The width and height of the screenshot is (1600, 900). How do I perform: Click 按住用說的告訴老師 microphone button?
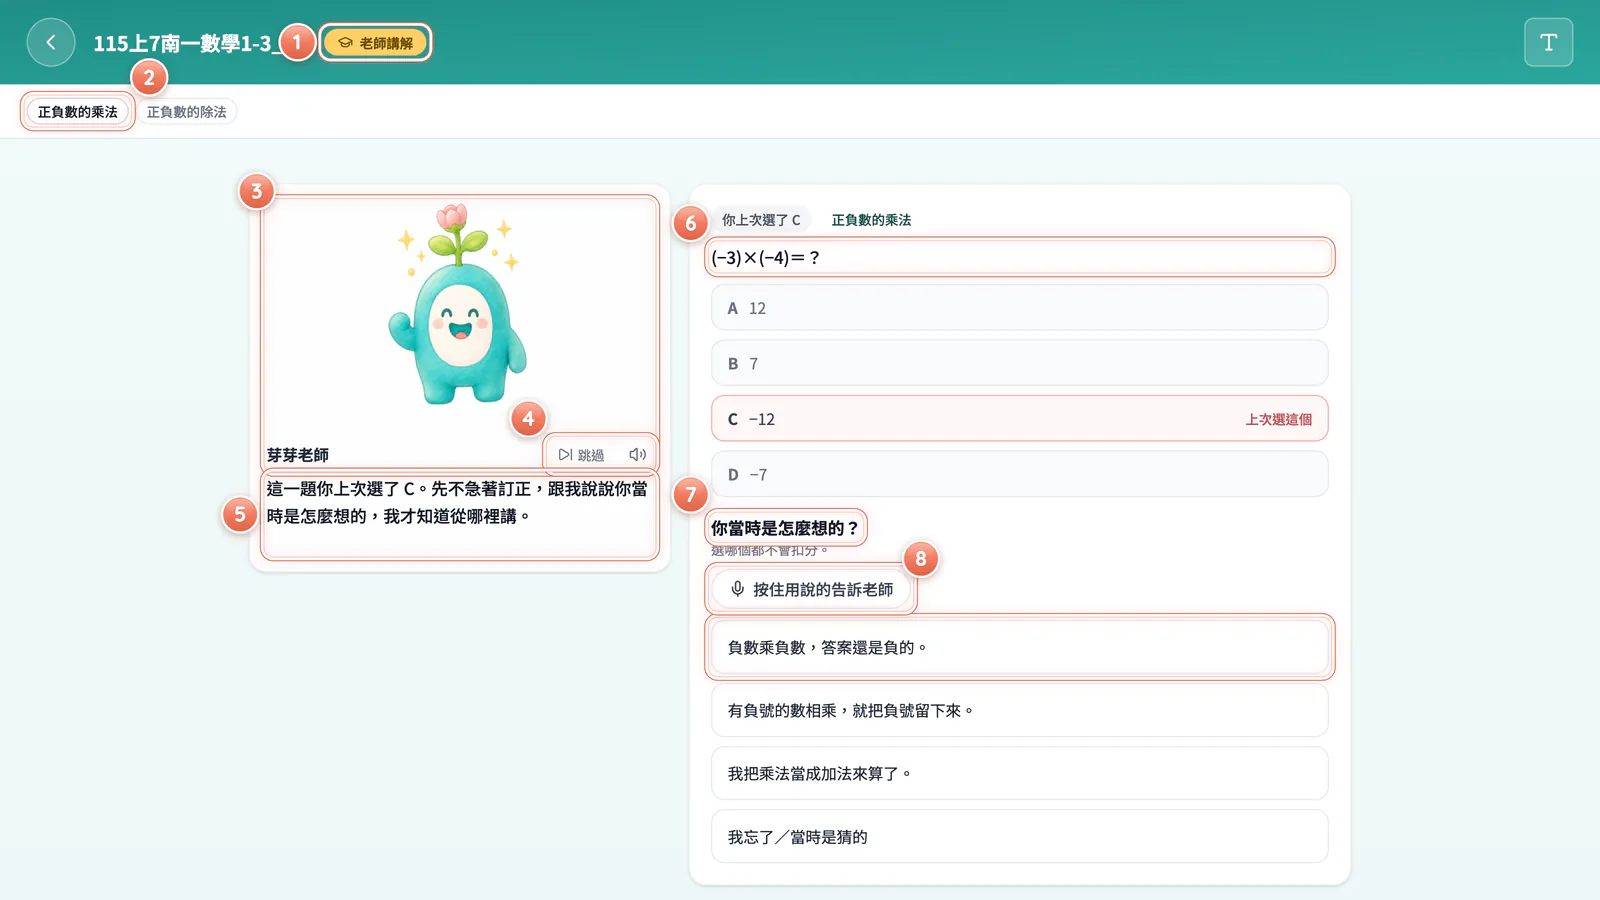[811, 590]
